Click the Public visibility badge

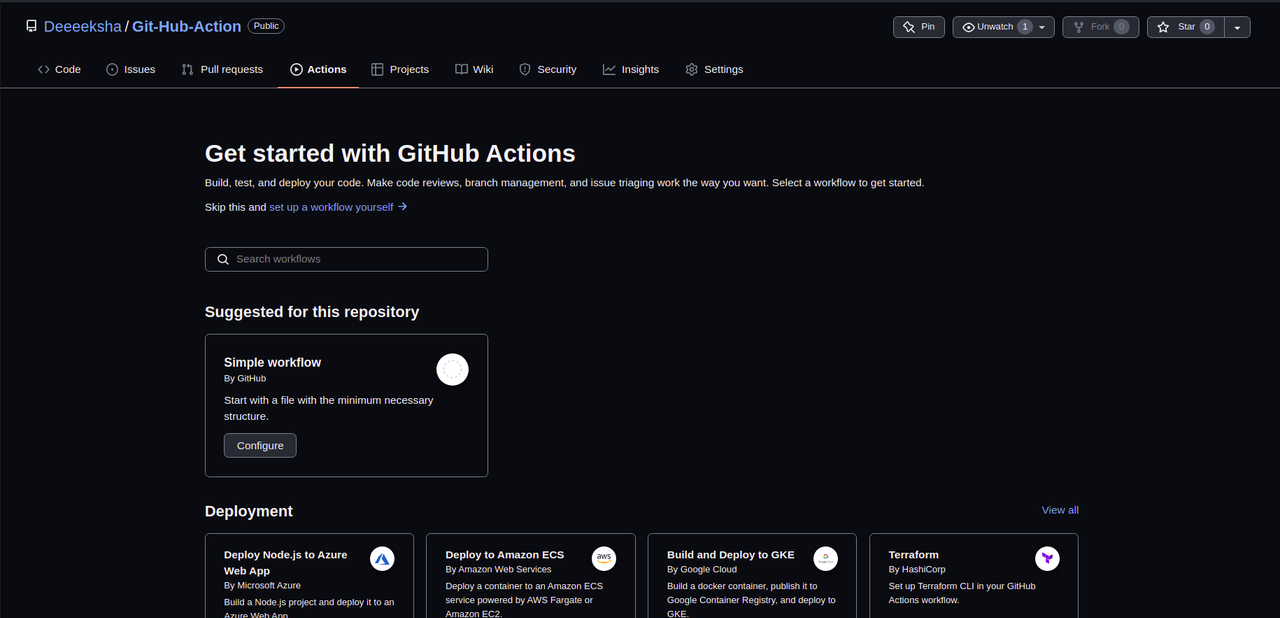click(266, 26)
